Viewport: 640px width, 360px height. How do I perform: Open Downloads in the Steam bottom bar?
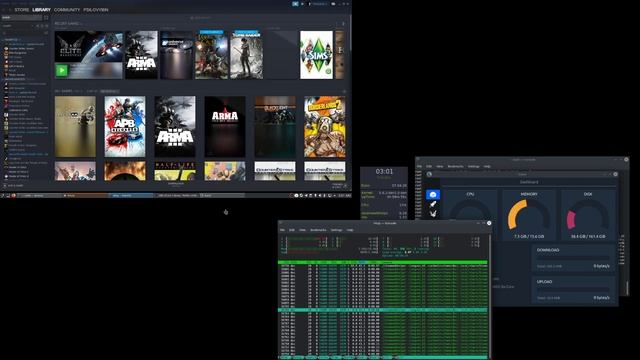[x=176, y=185]
